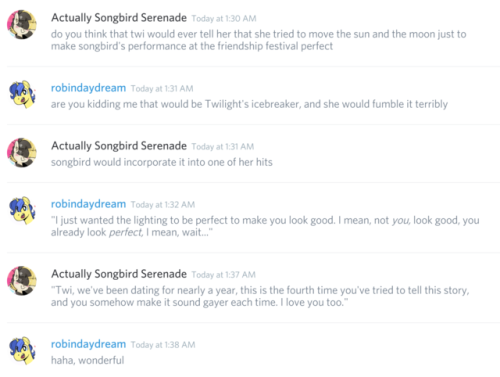Open the robindaydream username at 1:38 AM
This screenshot has height=377, width=500.
88,344
